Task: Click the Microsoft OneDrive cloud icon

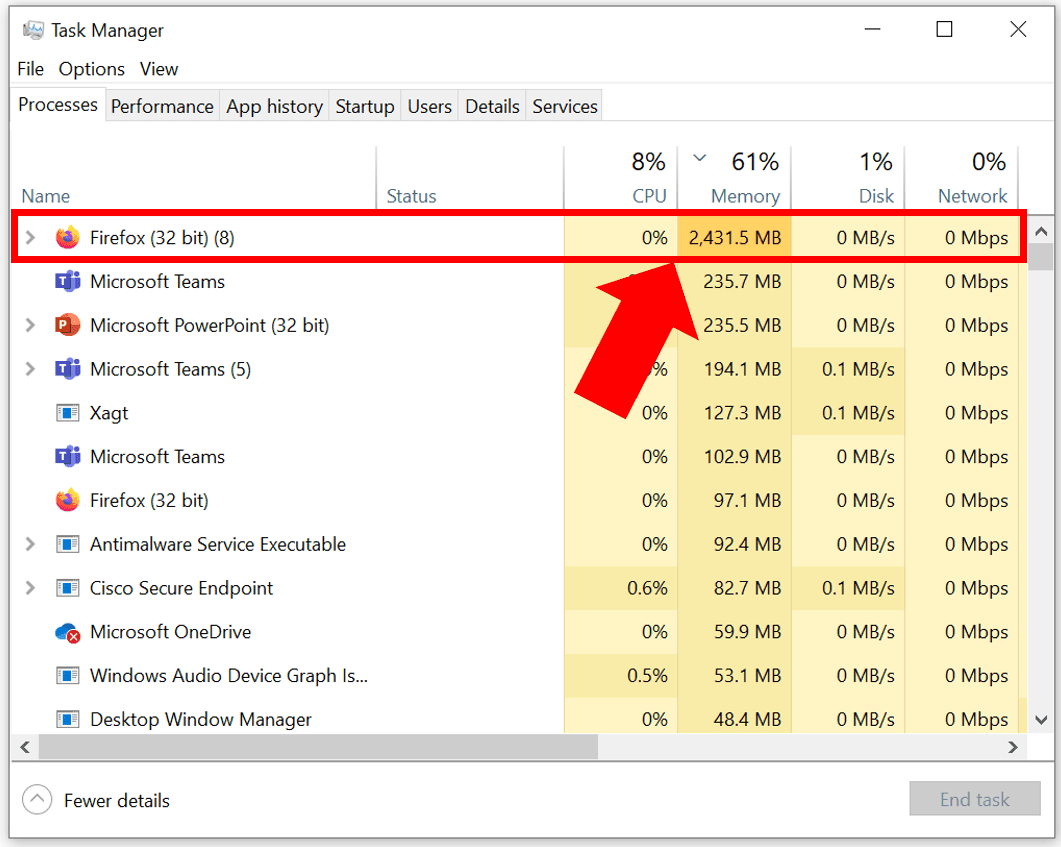Action: (68, 633)
